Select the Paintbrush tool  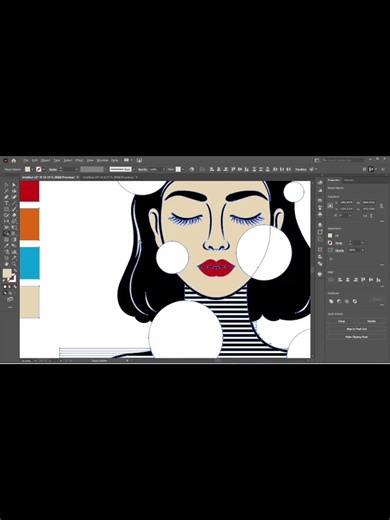[14, 209]
